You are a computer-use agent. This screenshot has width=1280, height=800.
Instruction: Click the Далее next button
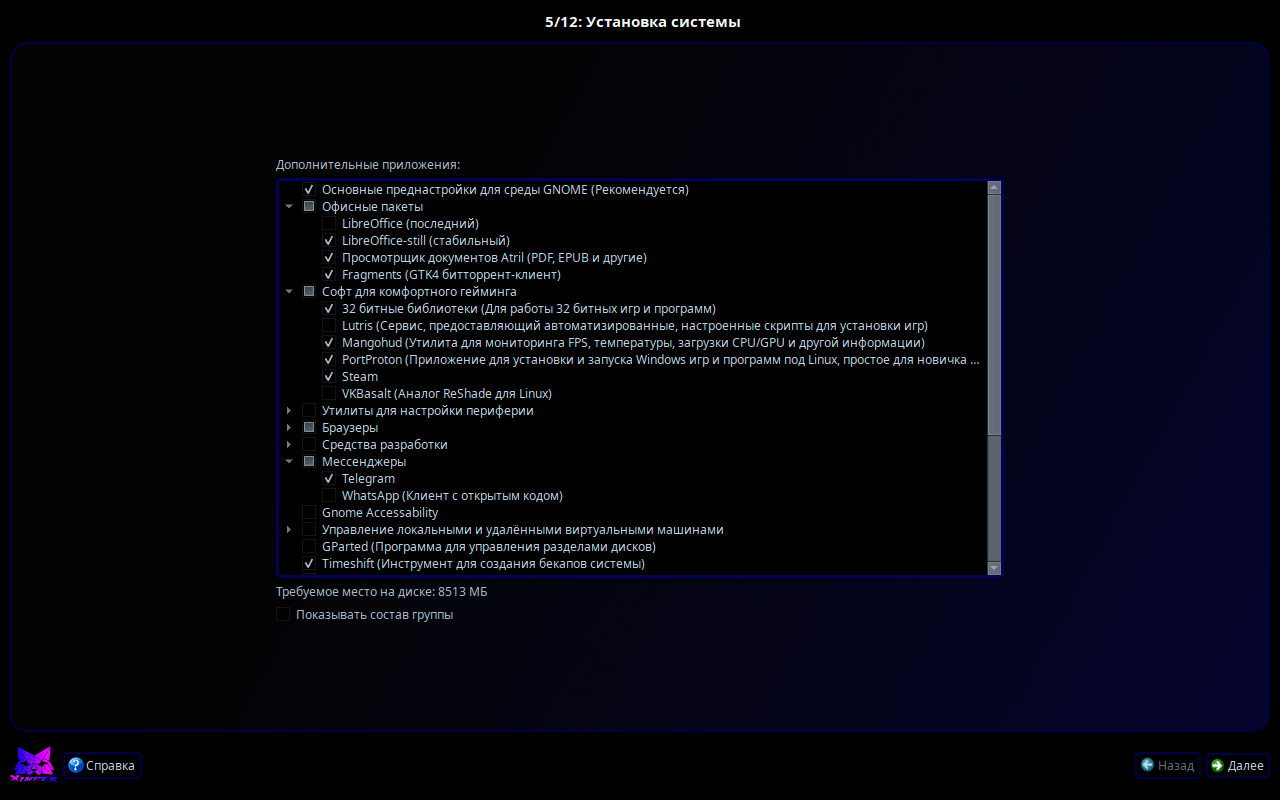1238,765
